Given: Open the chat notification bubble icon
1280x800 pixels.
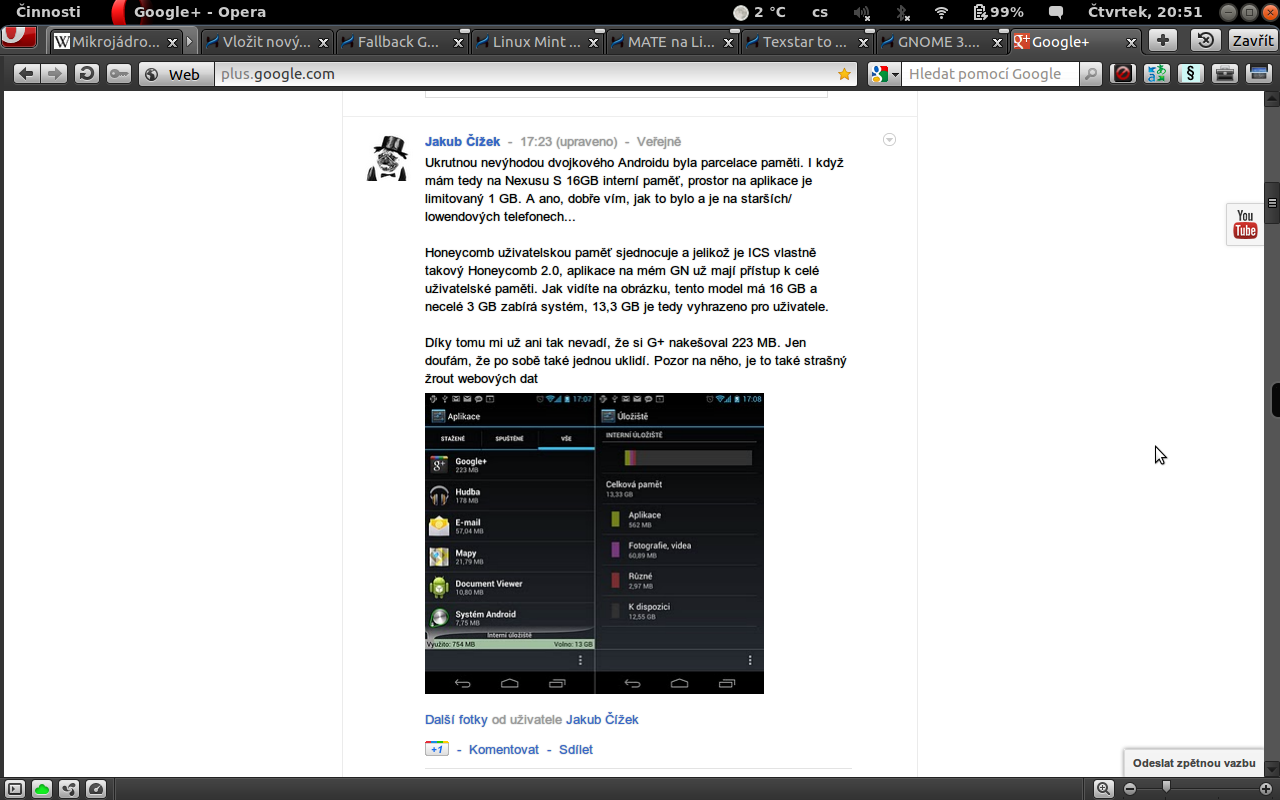Looking at the screenshot, I should coord(1056,12).
